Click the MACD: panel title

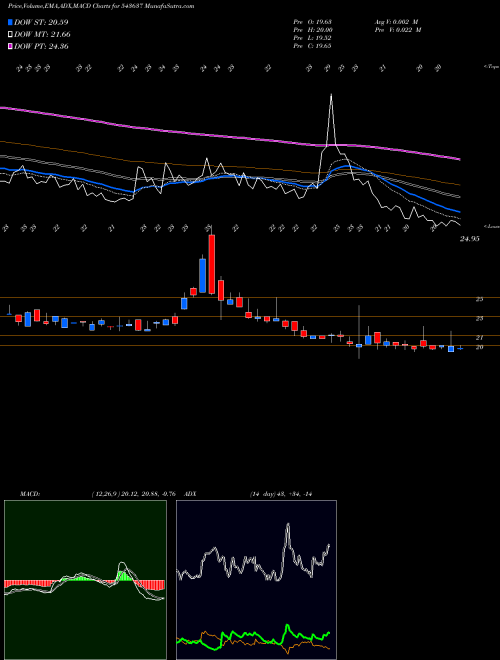pyautogui.click(x=29, y=494)
